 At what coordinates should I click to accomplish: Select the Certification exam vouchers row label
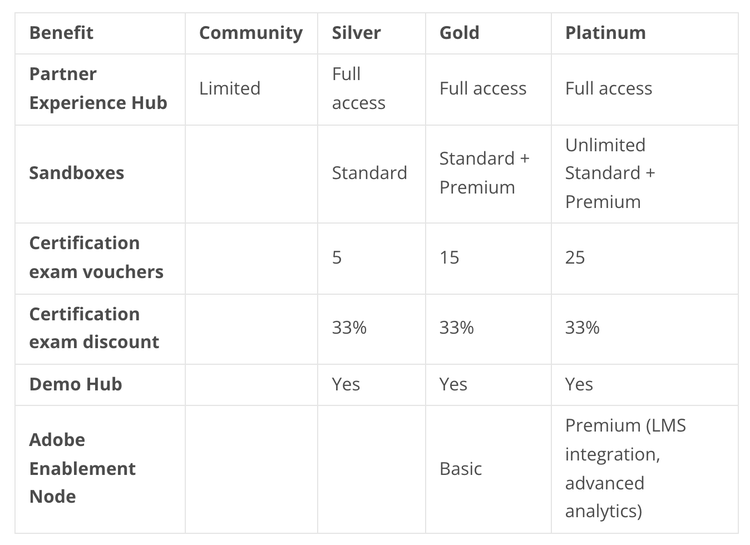point(96,258)
